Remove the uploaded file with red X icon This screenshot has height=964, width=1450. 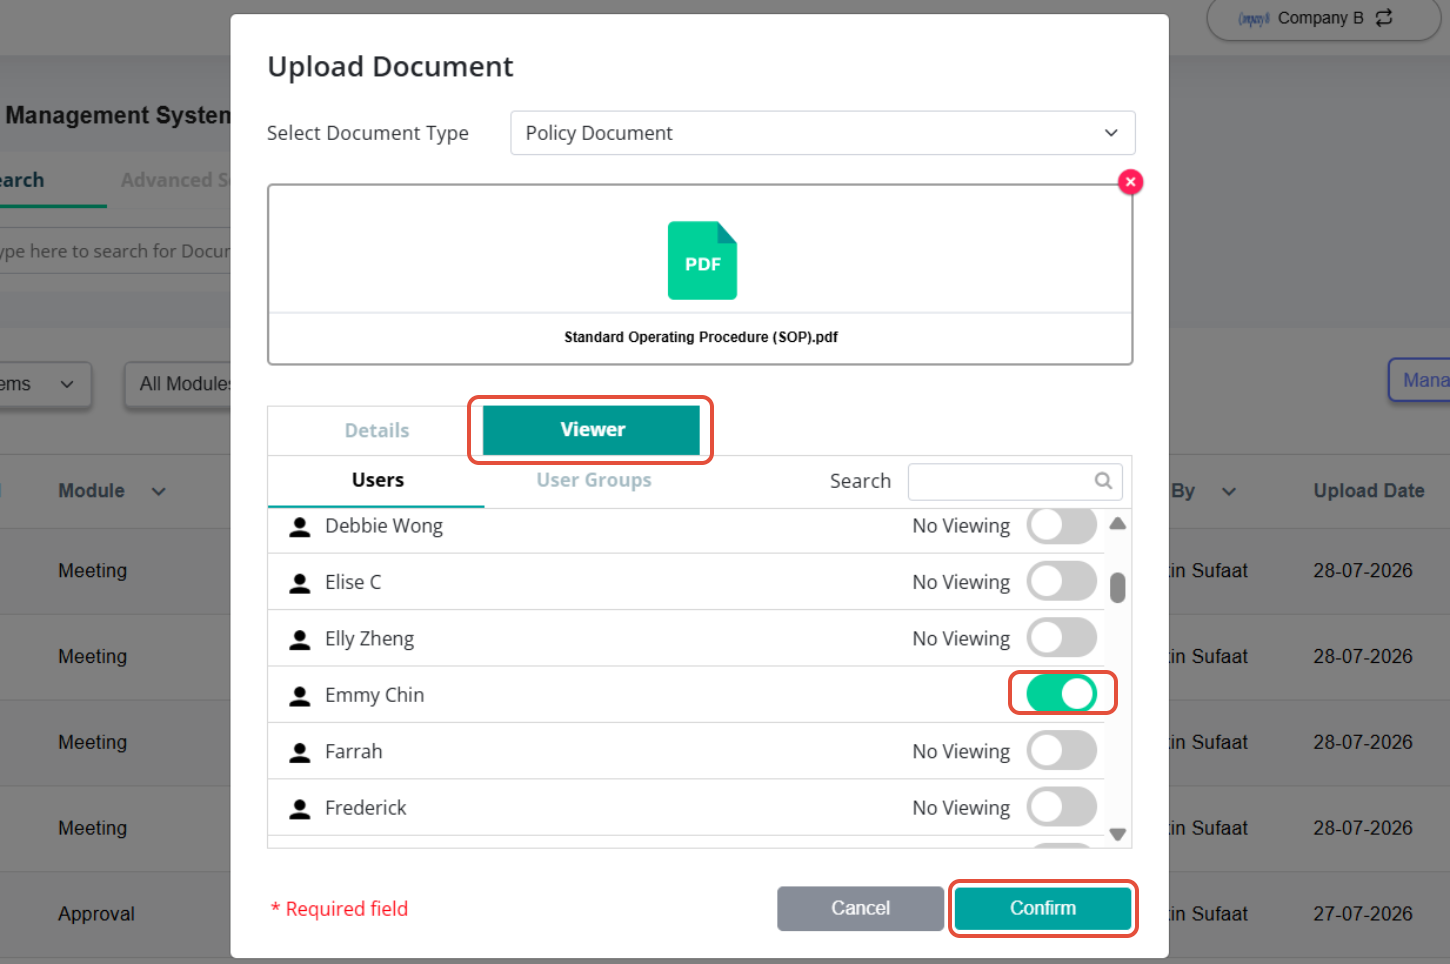click(1130, 182)
